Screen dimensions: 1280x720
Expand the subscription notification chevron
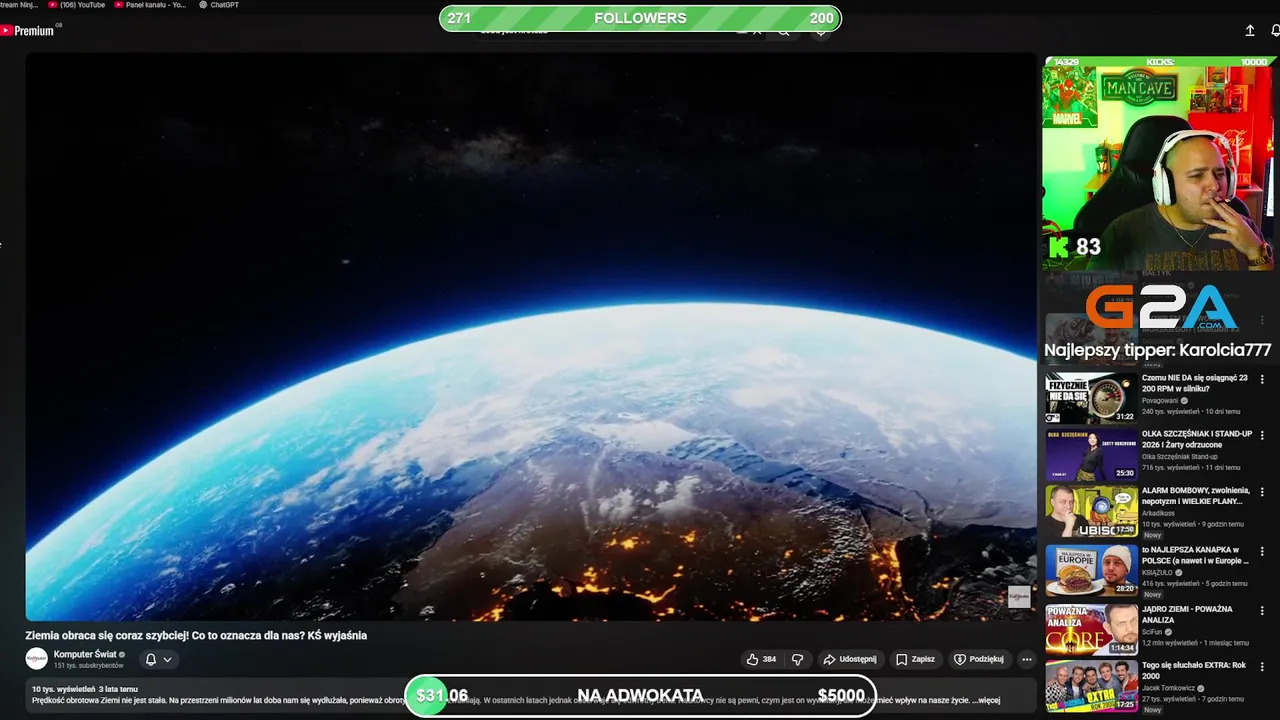(167, 659)
